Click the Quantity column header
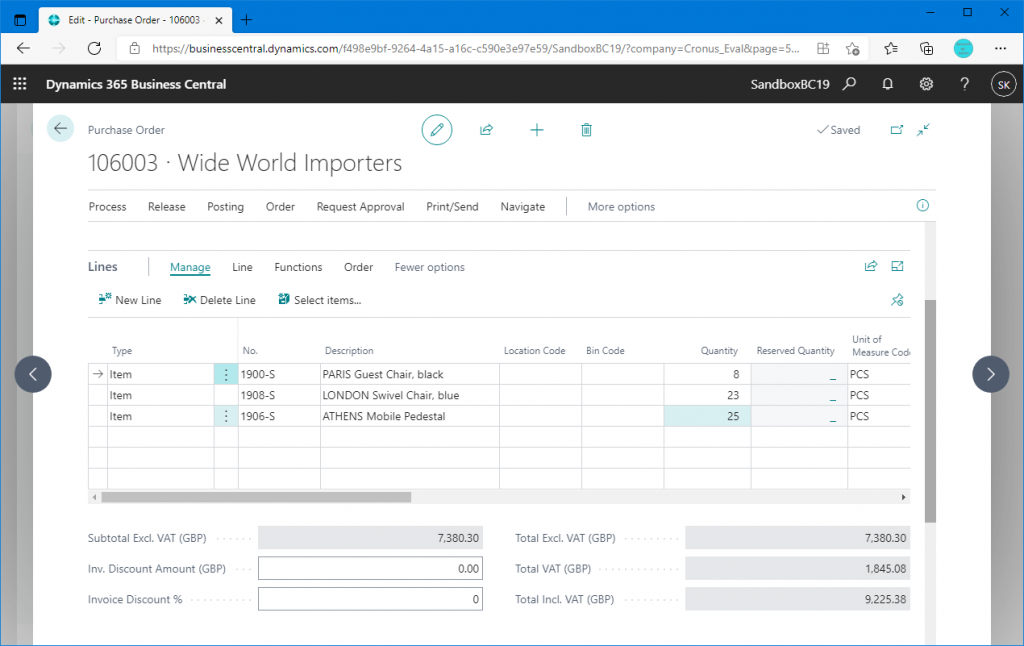 (x=719, y=351)
